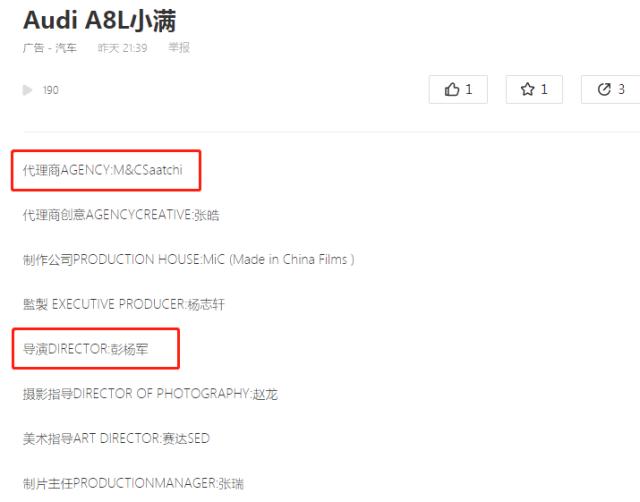Click the share arrow icon
The height and width of the screenshot is (502, 640).
[604, 89]
